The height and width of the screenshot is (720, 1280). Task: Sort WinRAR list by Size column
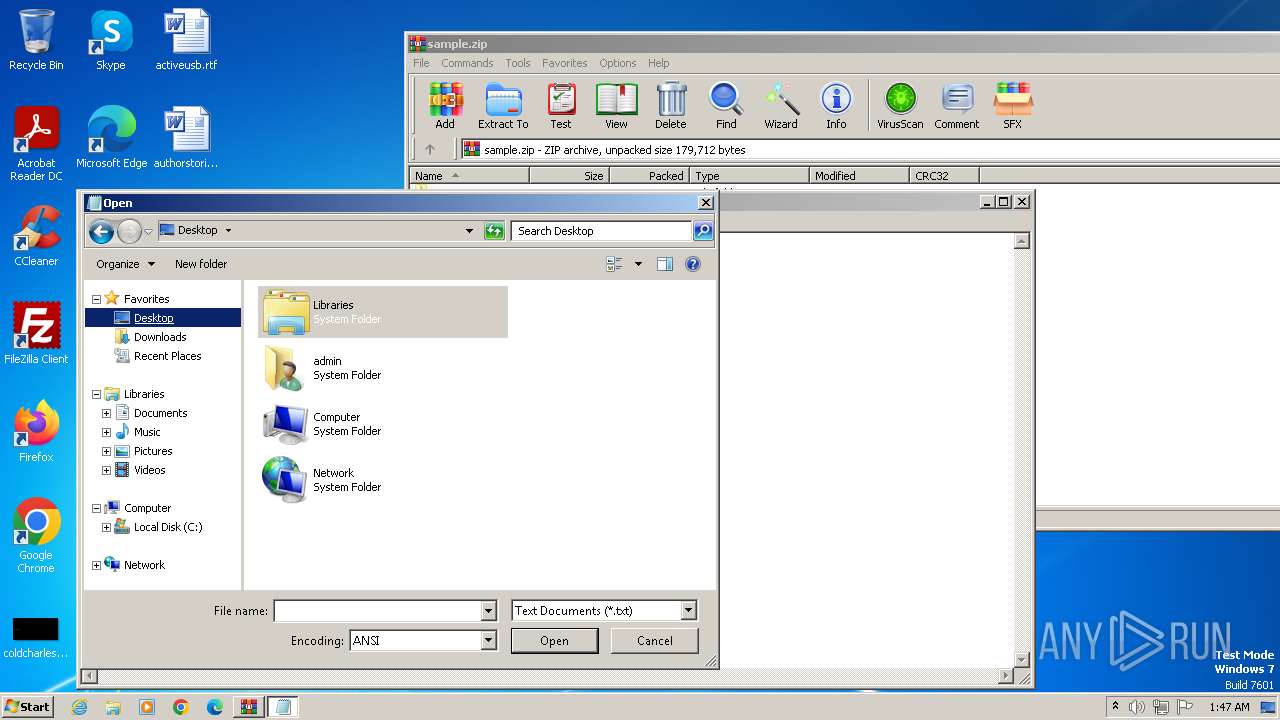point(569,175)
